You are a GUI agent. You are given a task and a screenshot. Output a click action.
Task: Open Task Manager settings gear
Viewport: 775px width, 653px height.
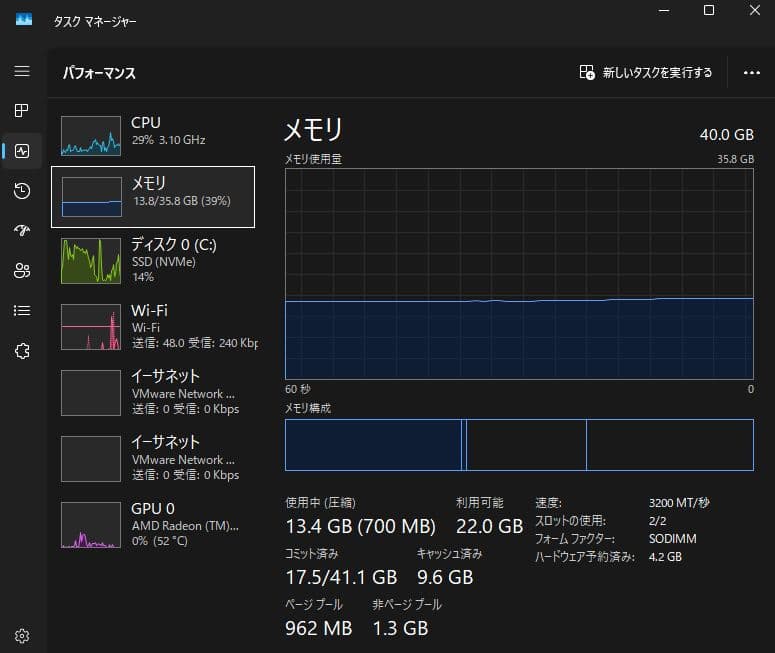point(22,636)
